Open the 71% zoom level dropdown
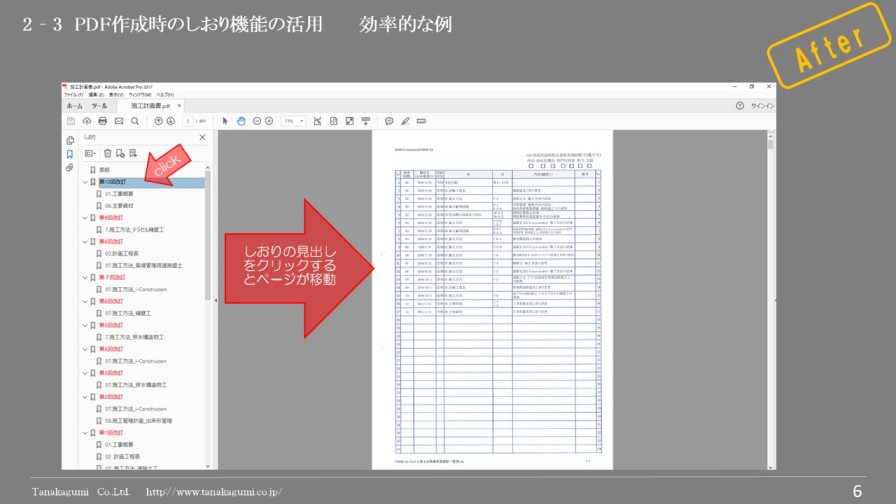The height and width of the screenshot is (504, 896). [293, 121]
